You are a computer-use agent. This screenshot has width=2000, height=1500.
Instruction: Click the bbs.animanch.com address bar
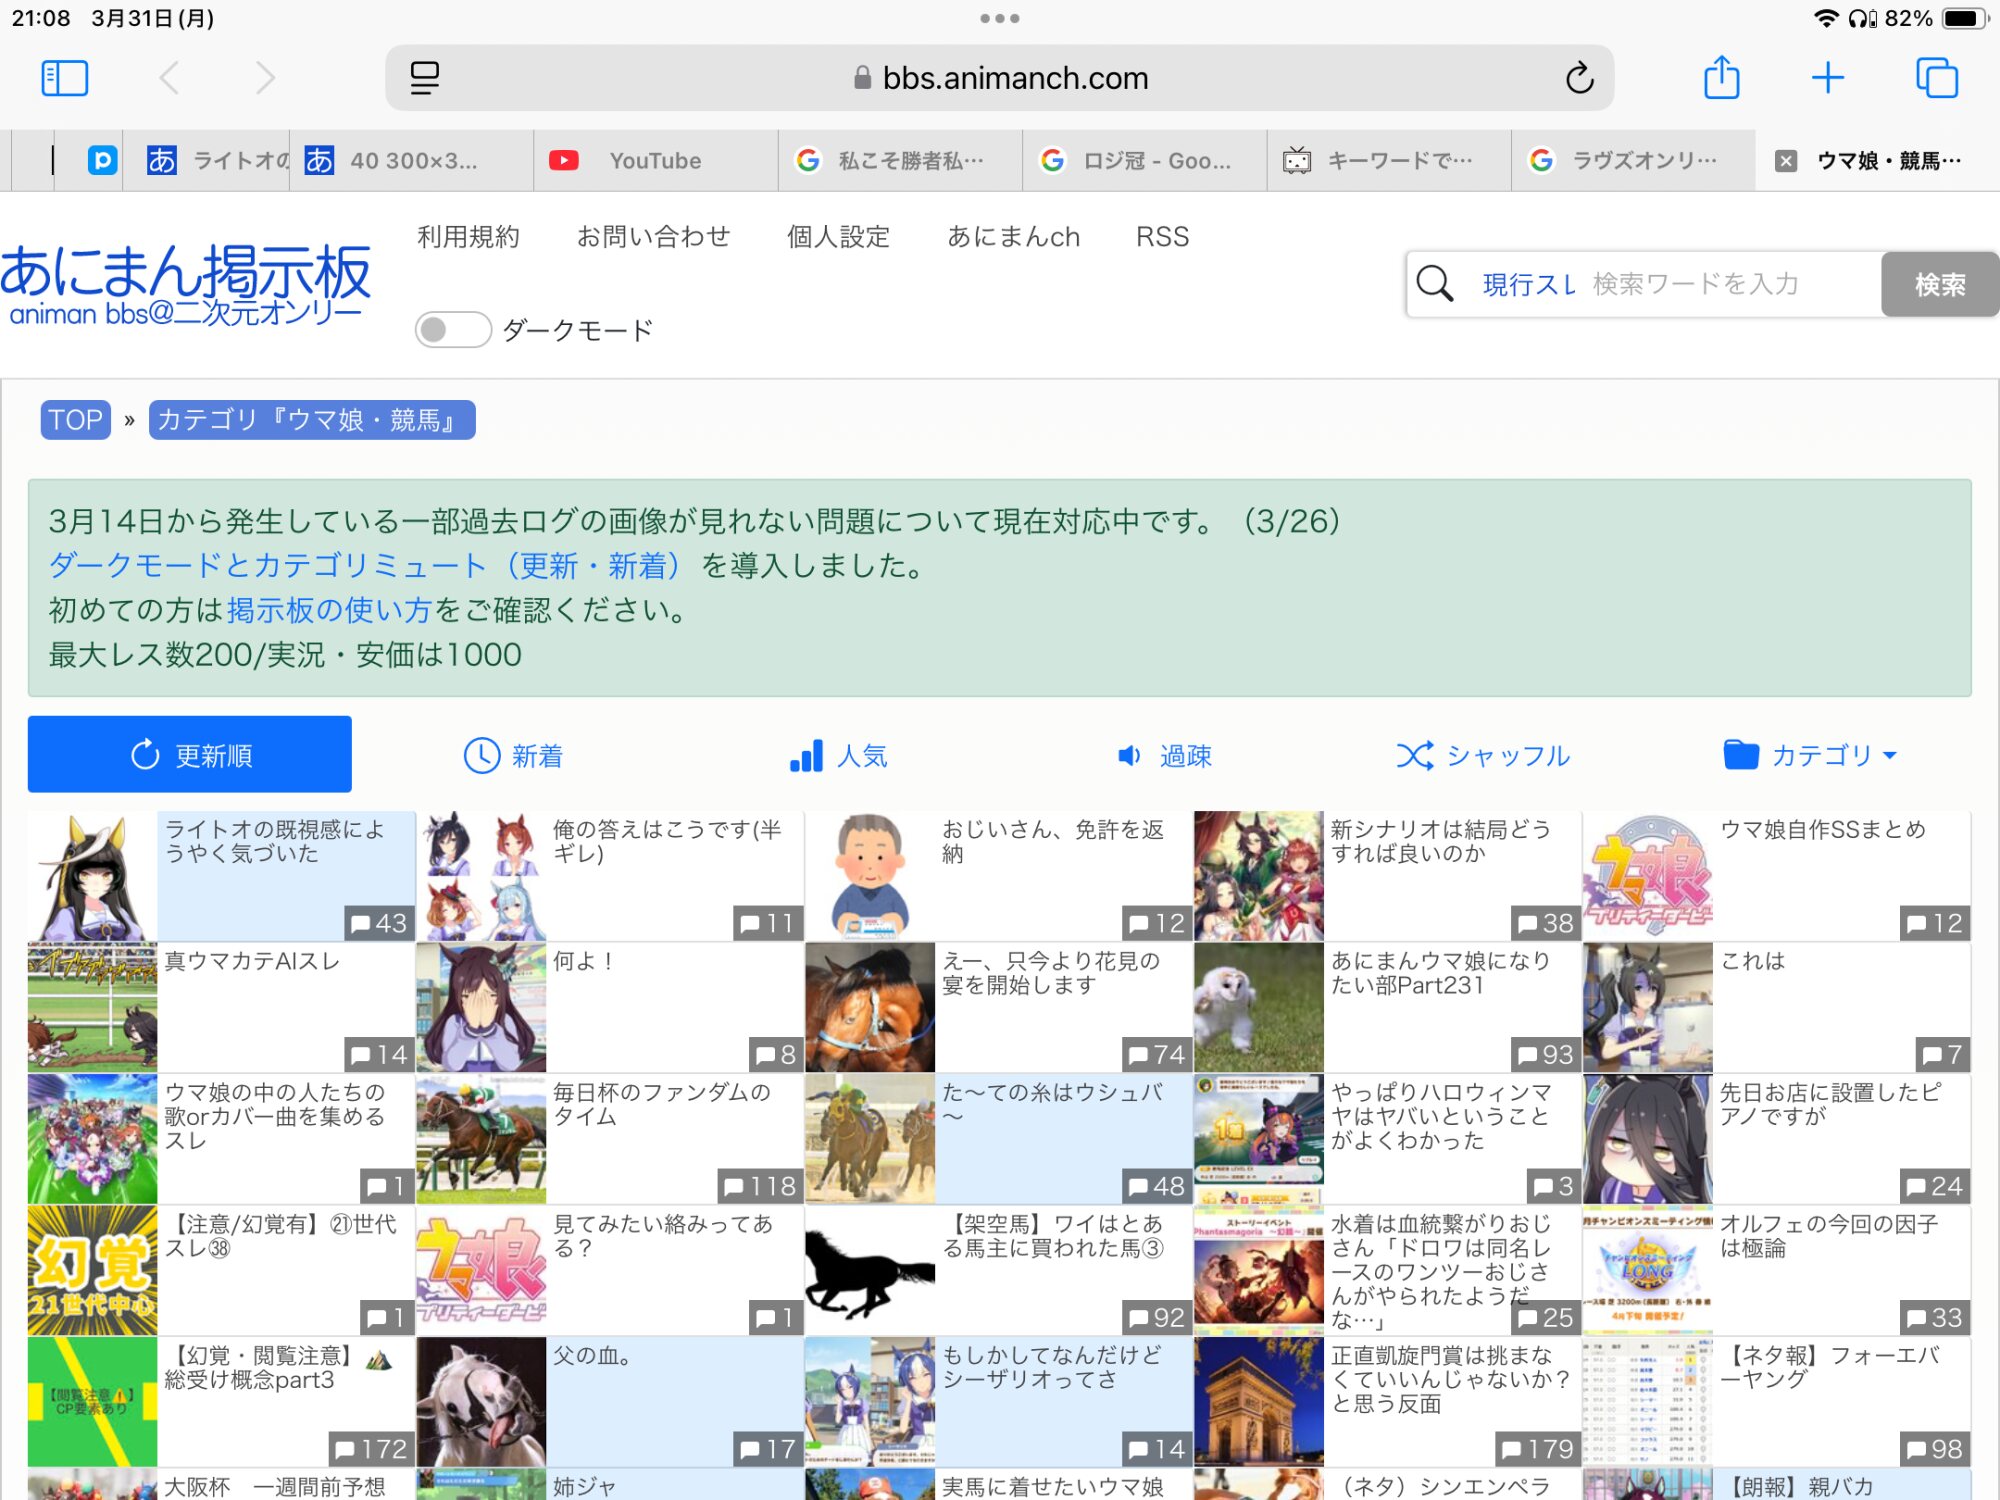1000,78
